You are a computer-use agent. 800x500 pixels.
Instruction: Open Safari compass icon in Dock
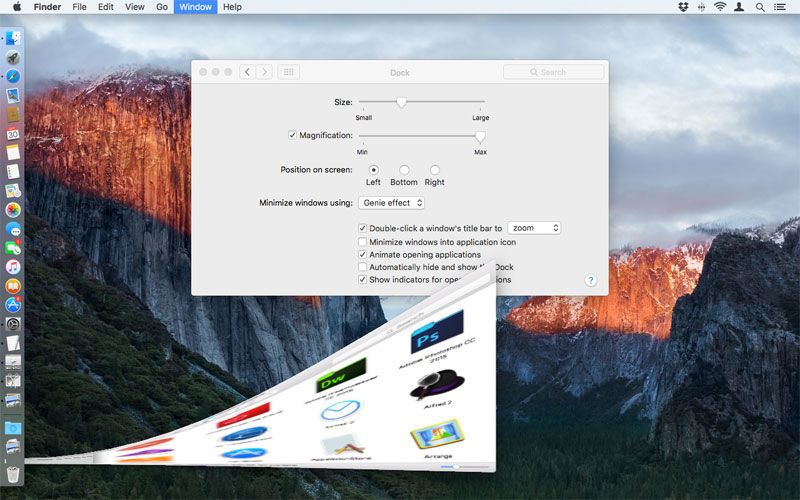(x=13, y=76)
